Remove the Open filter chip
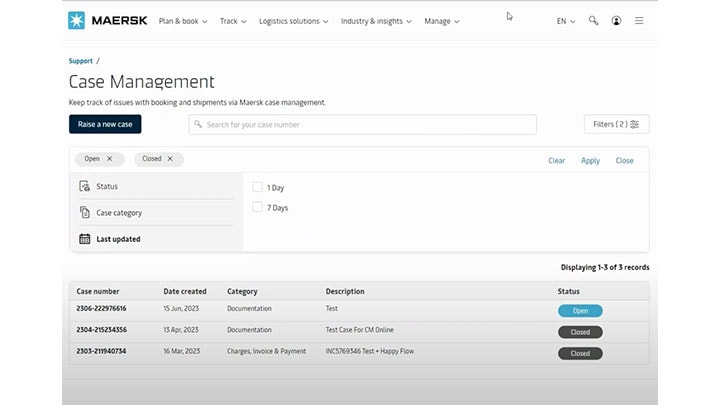 pos(109,159)
